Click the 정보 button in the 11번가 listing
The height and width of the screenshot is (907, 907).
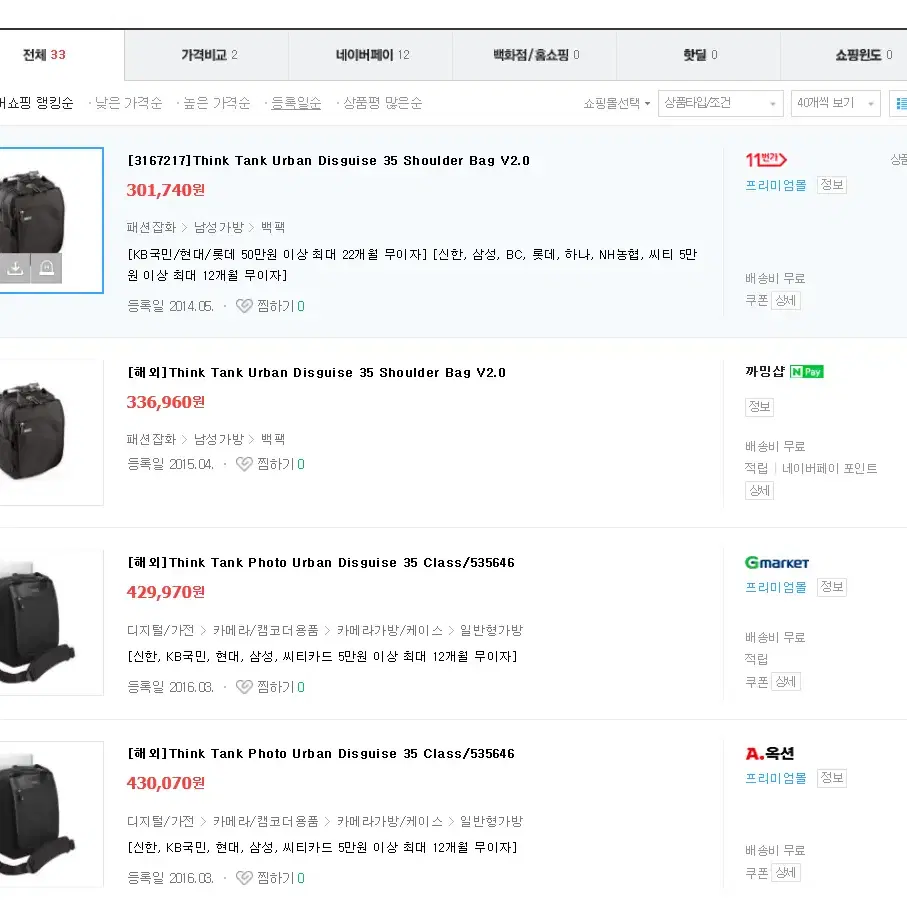(832, 185)
